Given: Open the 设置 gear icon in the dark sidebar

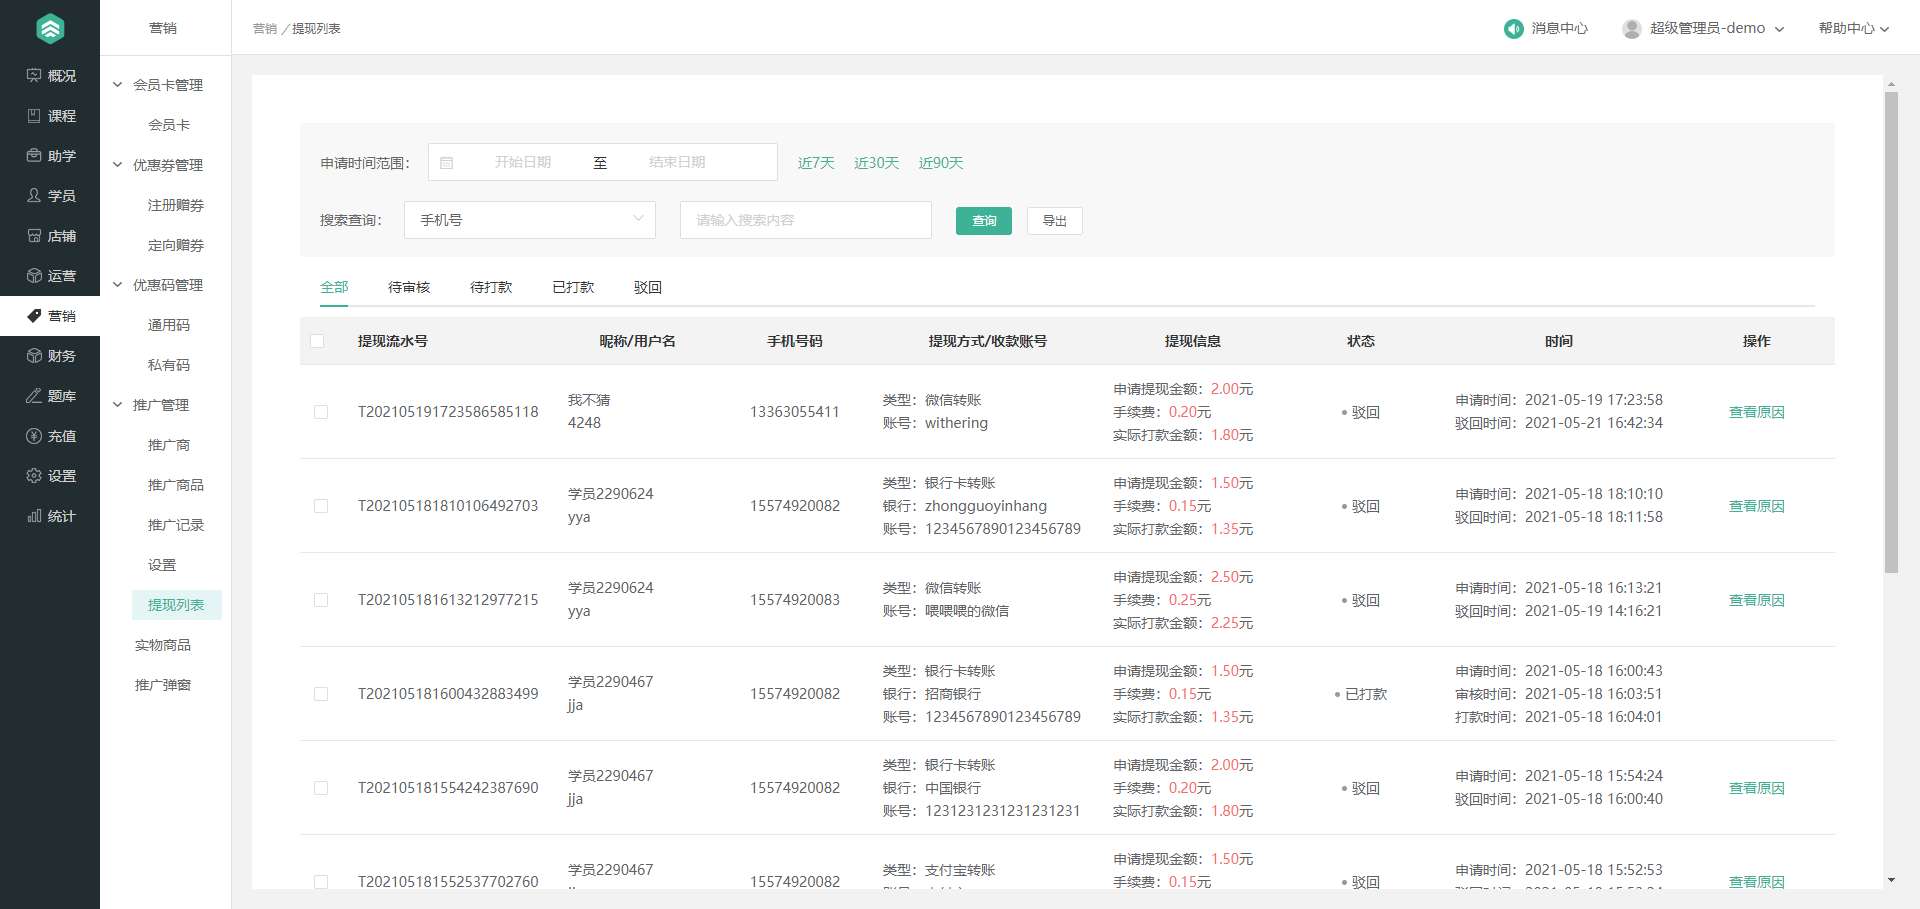Looking at the screenshot, I should (34, 476).
